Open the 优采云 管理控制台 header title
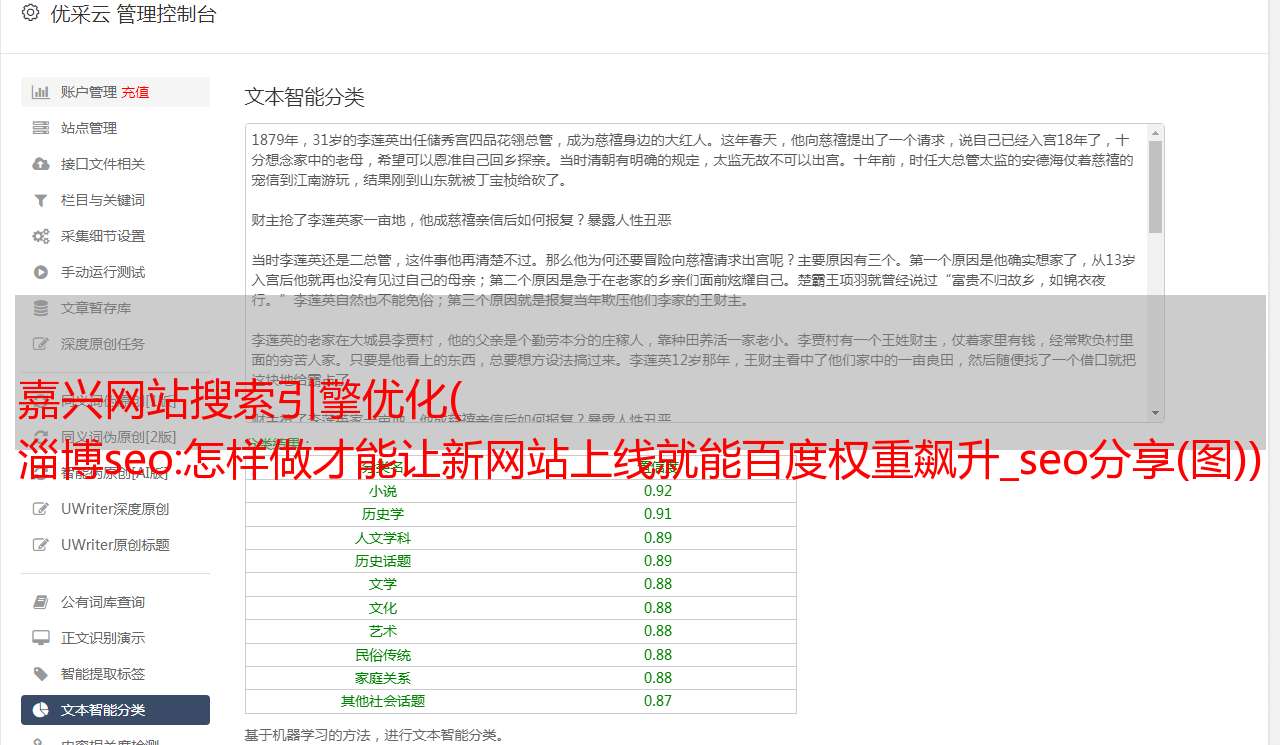This screenshot has width=1280, height=745. [x=133, y=14]
